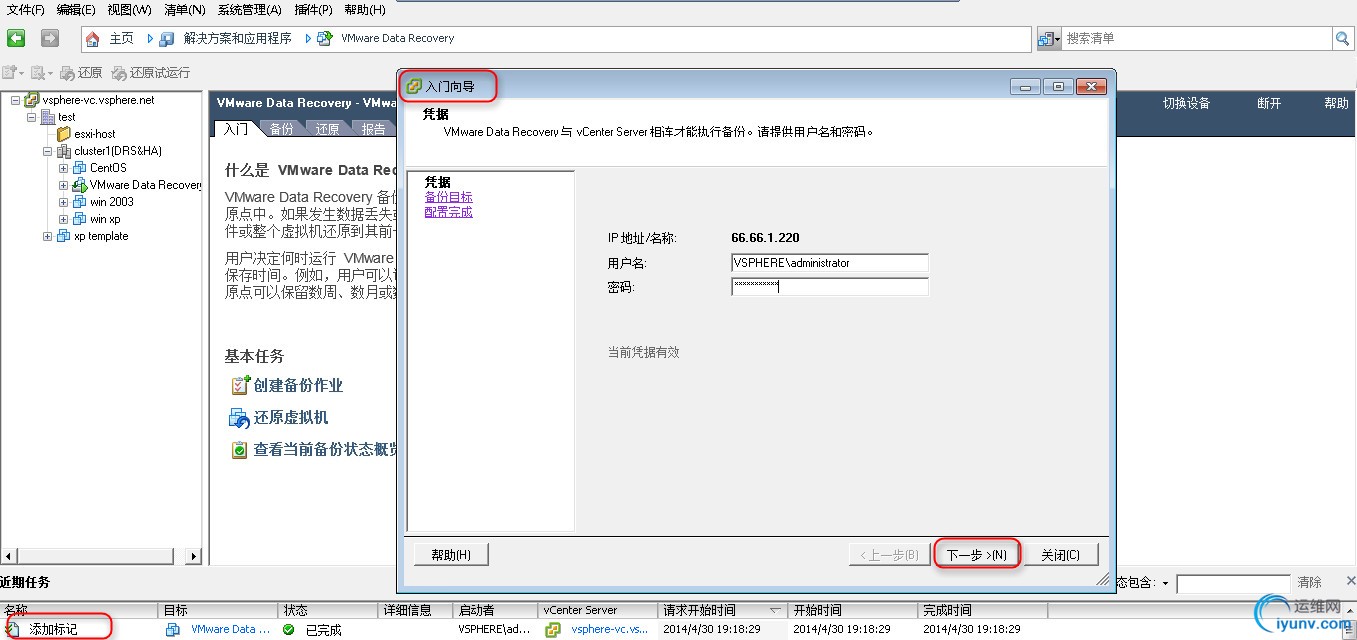This screenshot has width=1357, height=640.
Task: Expand the CentOS tree node
Action: point(63,168)
